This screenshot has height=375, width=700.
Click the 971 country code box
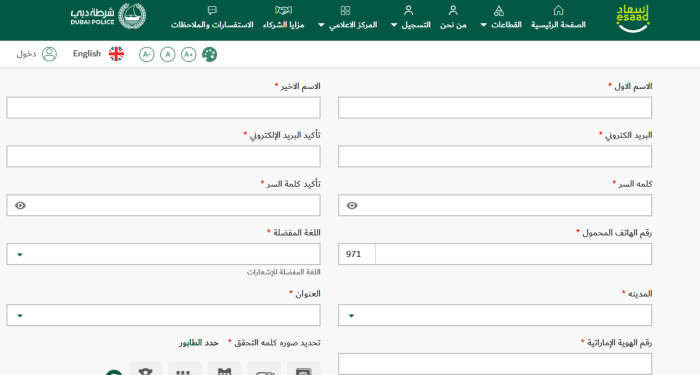point(357,254)
